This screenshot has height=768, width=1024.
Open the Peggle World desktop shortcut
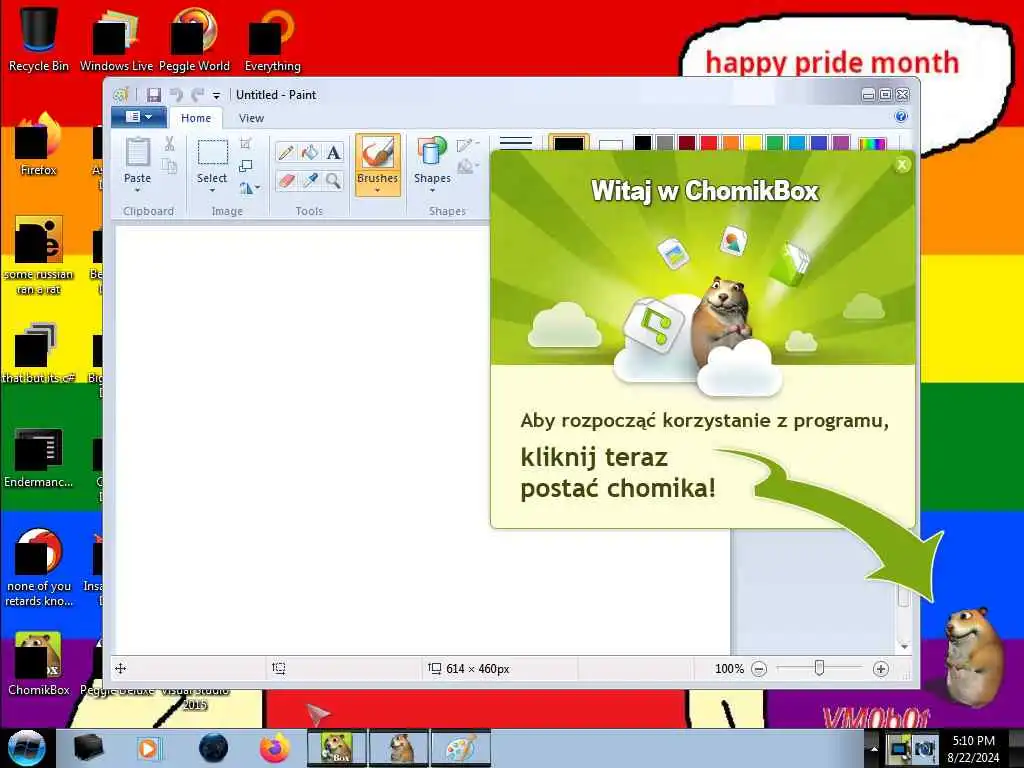[194, 39]
